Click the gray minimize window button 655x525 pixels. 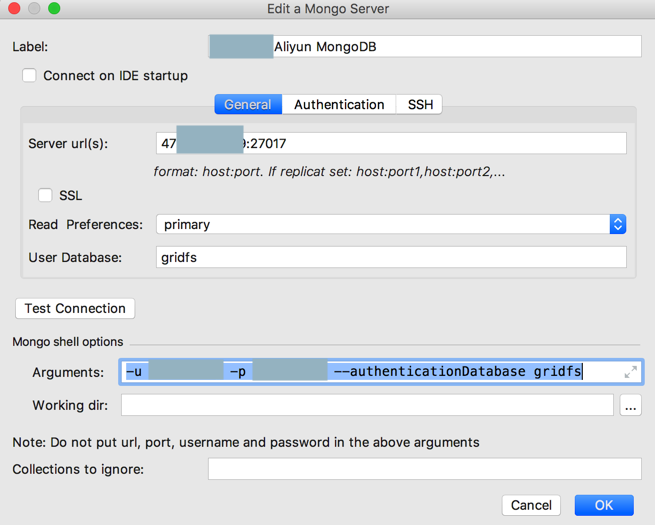point(34,9)
